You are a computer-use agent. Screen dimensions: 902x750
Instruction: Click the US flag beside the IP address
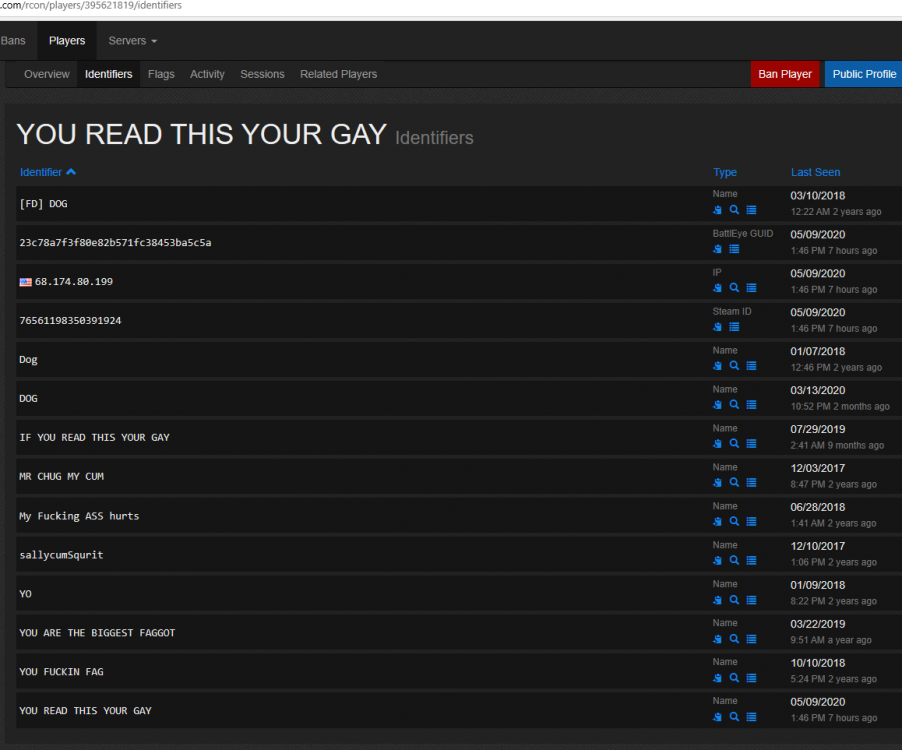[x=25, y=282]
